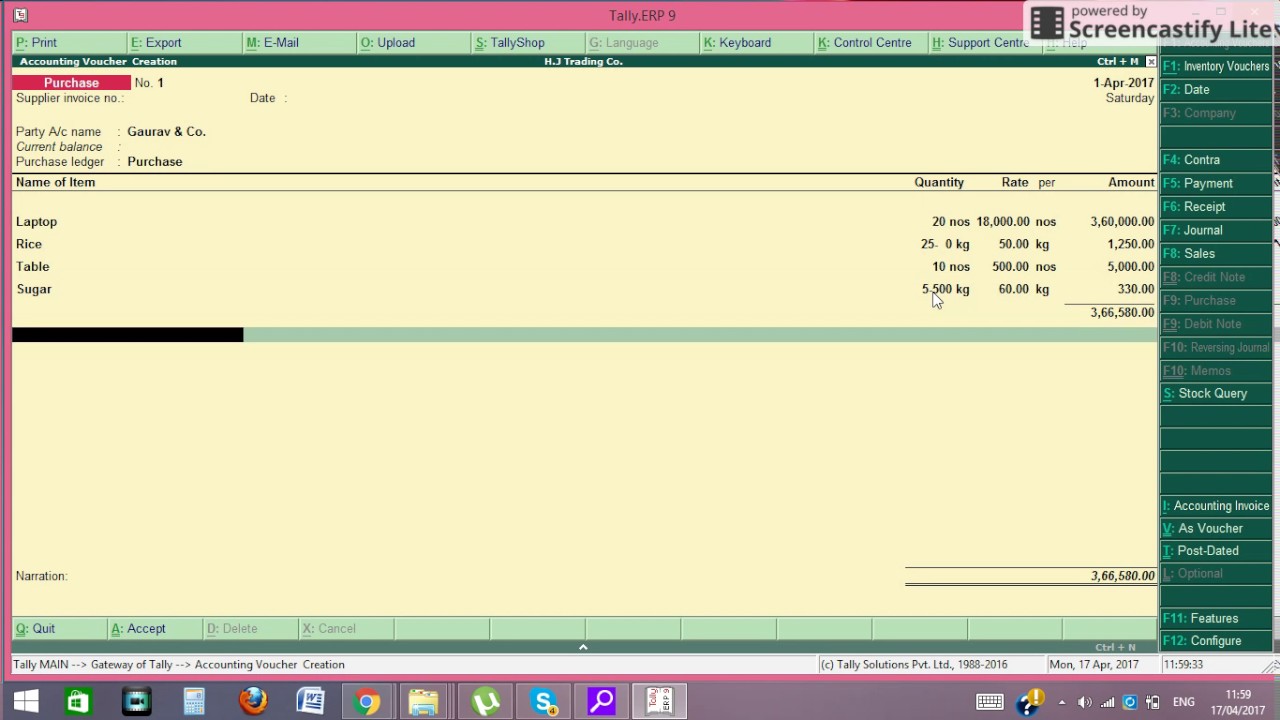This screenshot has height=720, width=1280.
Task: Click the red Purchase voucher type label
Action: [71, 83]
